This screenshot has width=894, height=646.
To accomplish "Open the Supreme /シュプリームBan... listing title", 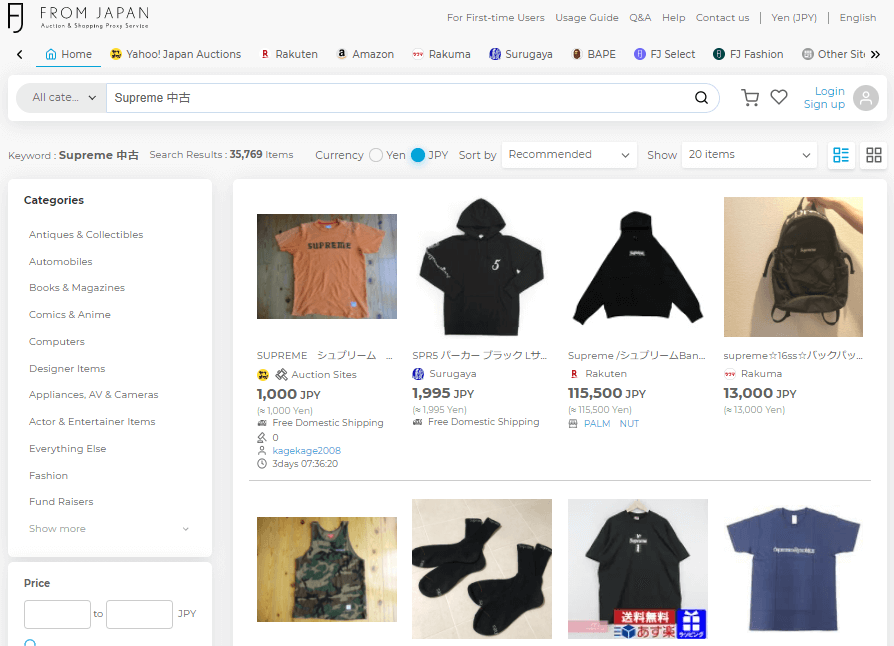I will 636,355.
